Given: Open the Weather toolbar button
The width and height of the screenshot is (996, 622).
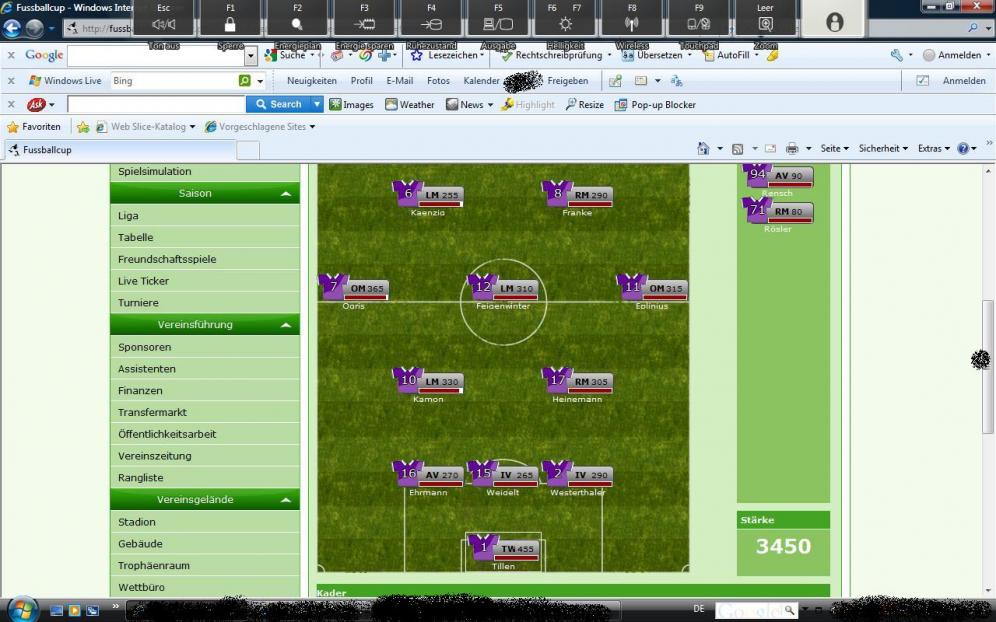Looking at the screenshot, I should coord(410,104).
